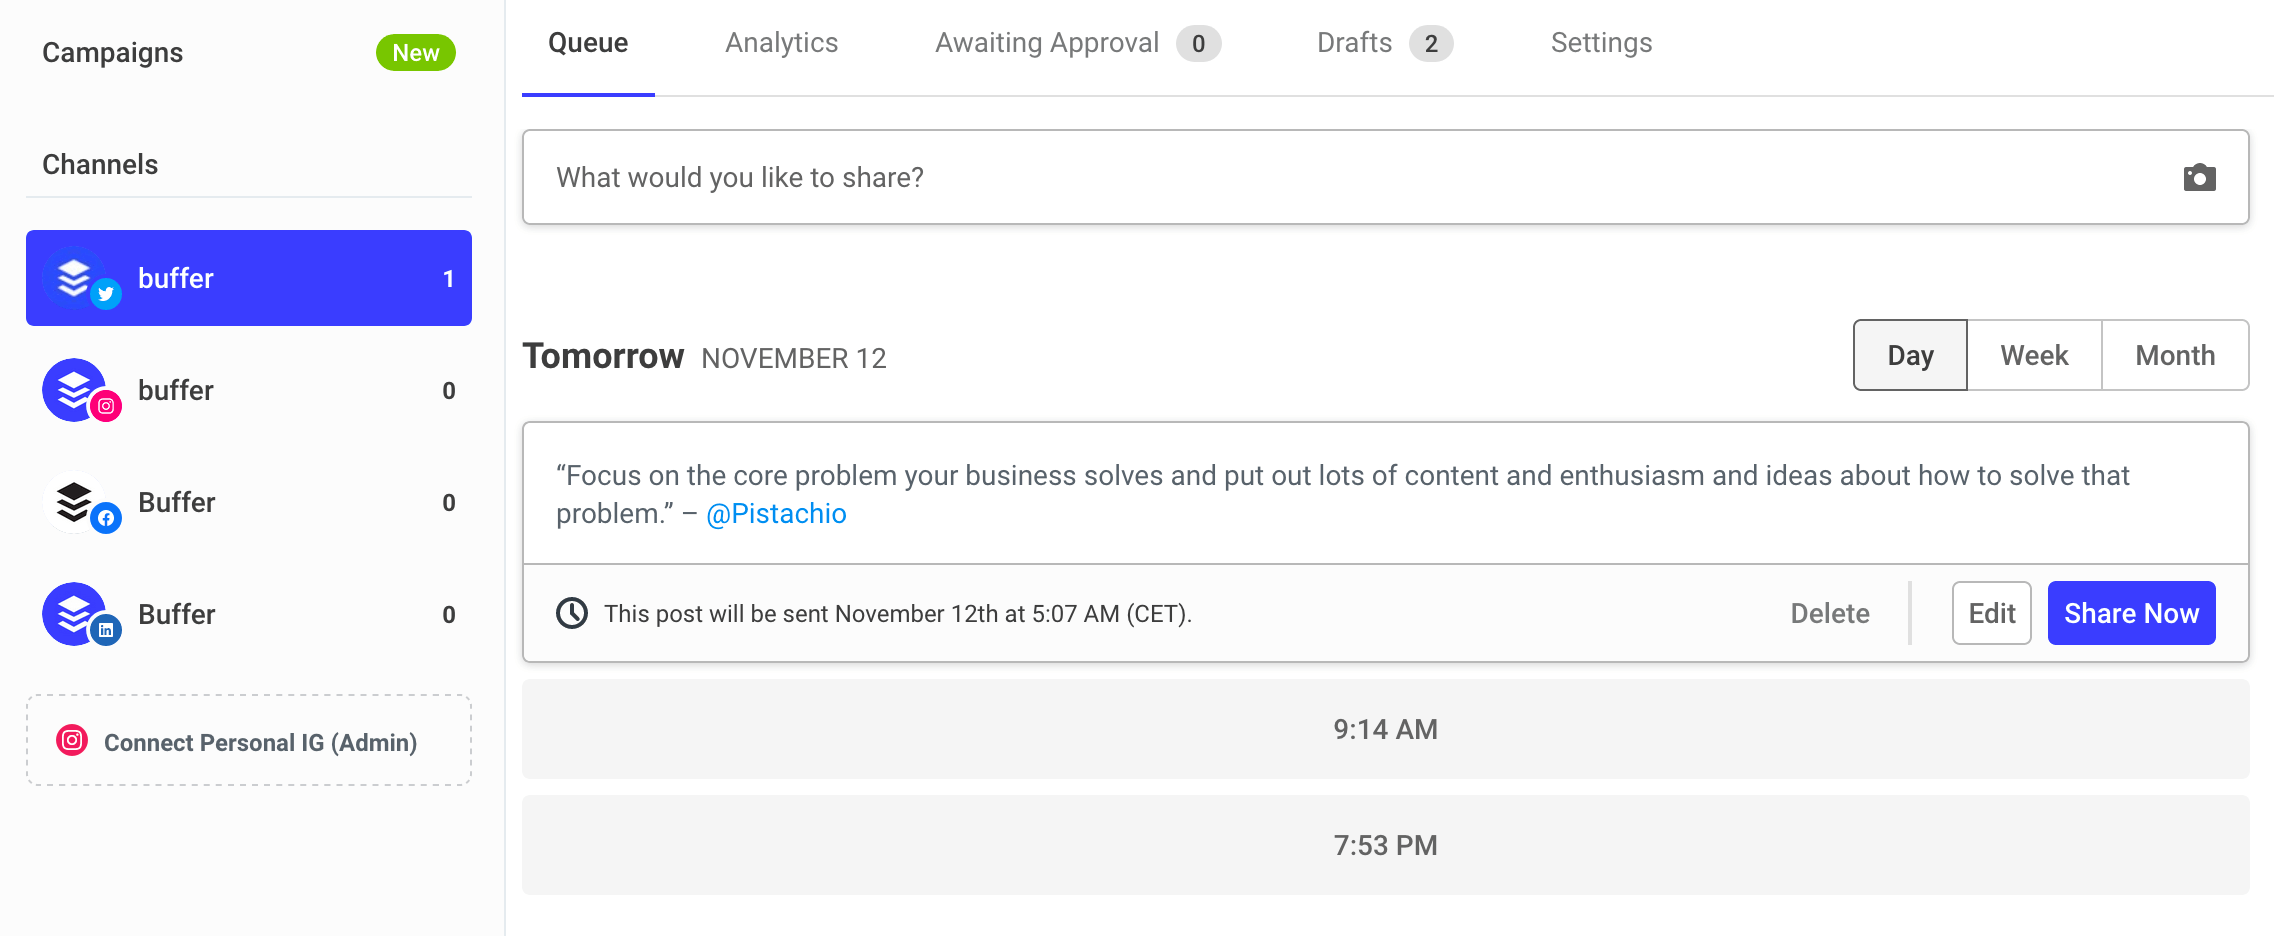Click the LinkedIn Buffer channel avatar
Screen dimensions: 2274x936
(76, 614)
